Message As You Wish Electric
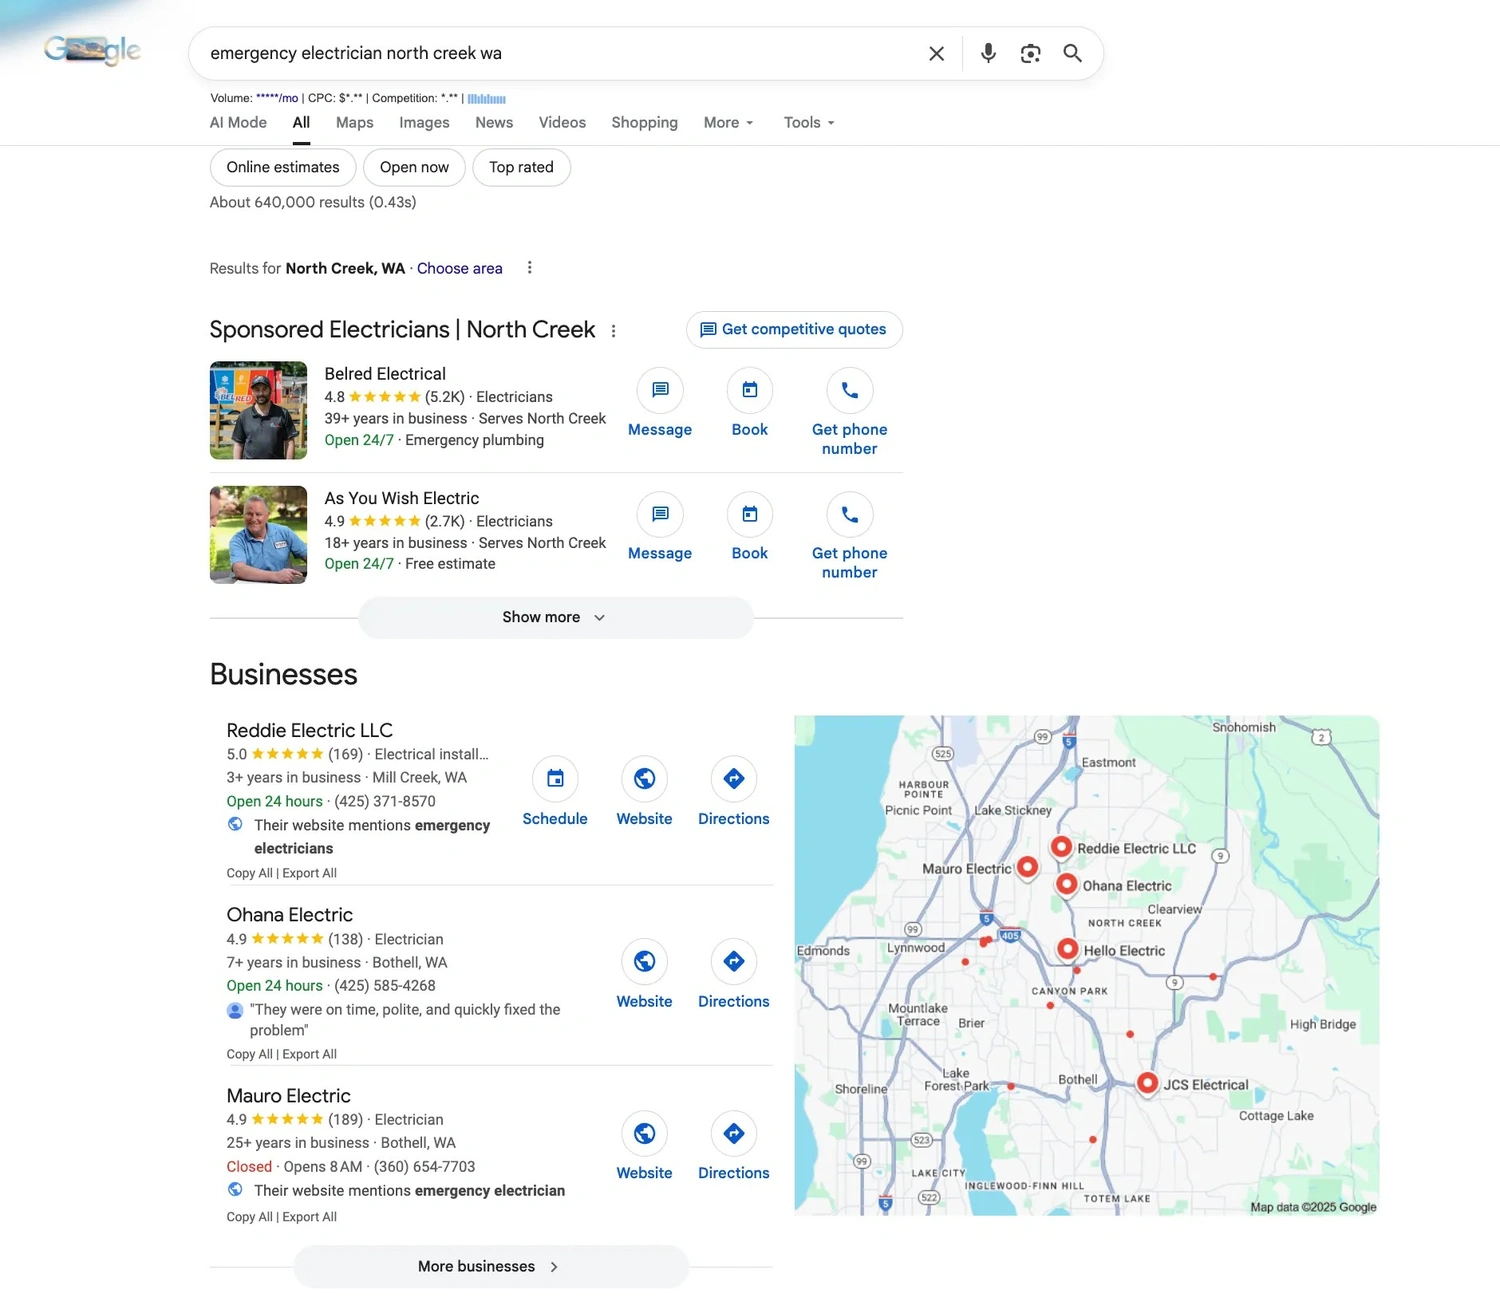1500x1305 pixels. (x=660, y=528)
